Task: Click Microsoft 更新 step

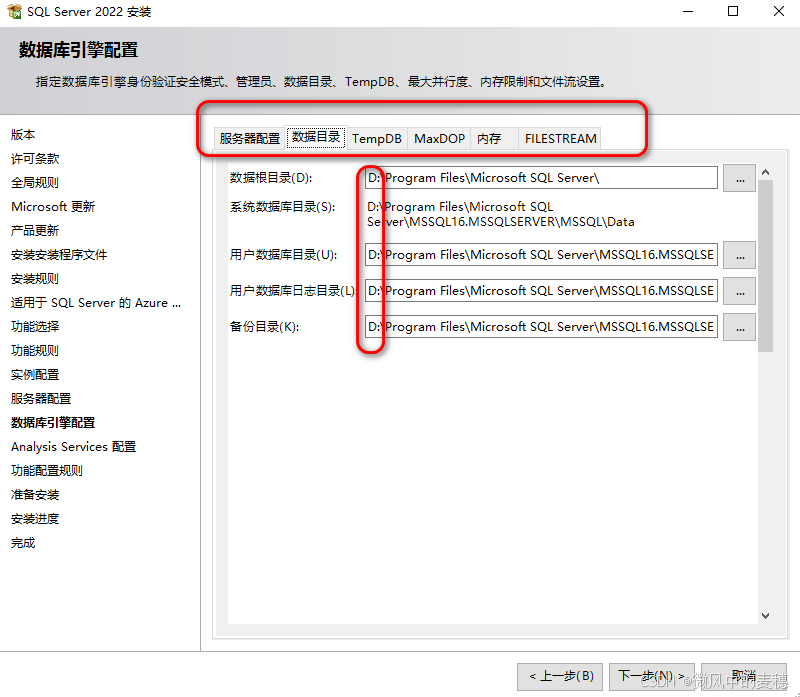Action: pos(53,207)
